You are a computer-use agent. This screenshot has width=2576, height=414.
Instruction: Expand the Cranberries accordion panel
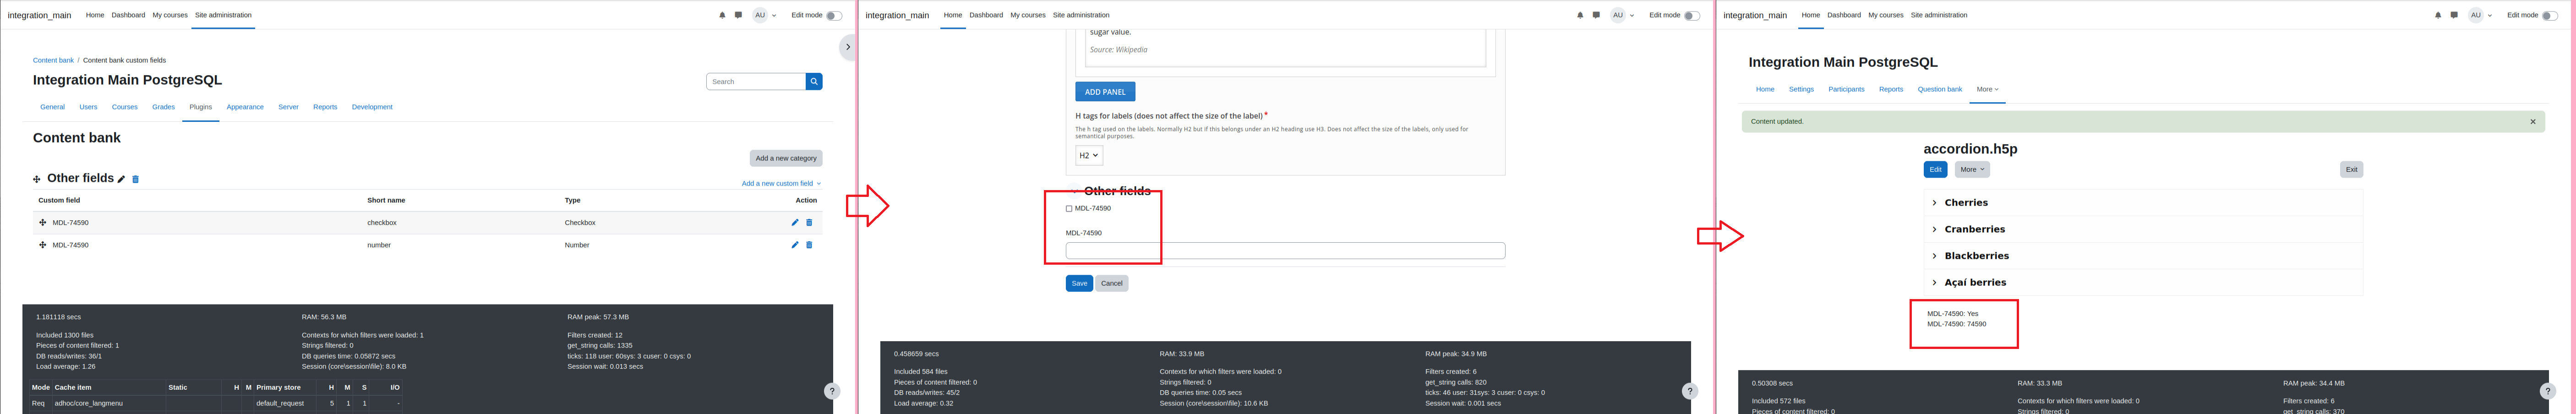2143,229
